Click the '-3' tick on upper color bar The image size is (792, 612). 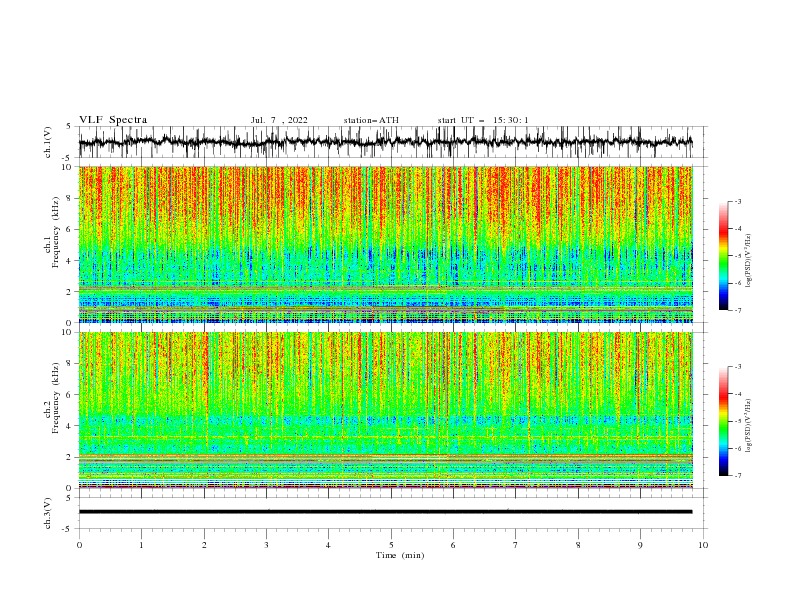click(737, 201)
